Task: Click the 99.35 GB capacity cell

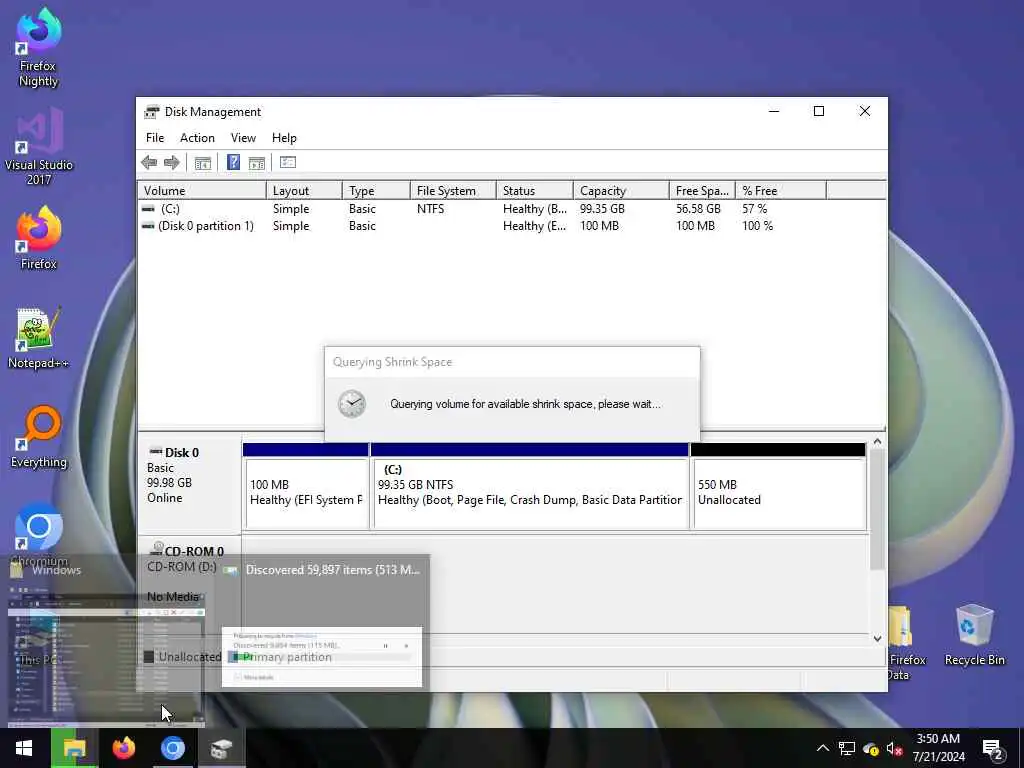Action: 602,209
